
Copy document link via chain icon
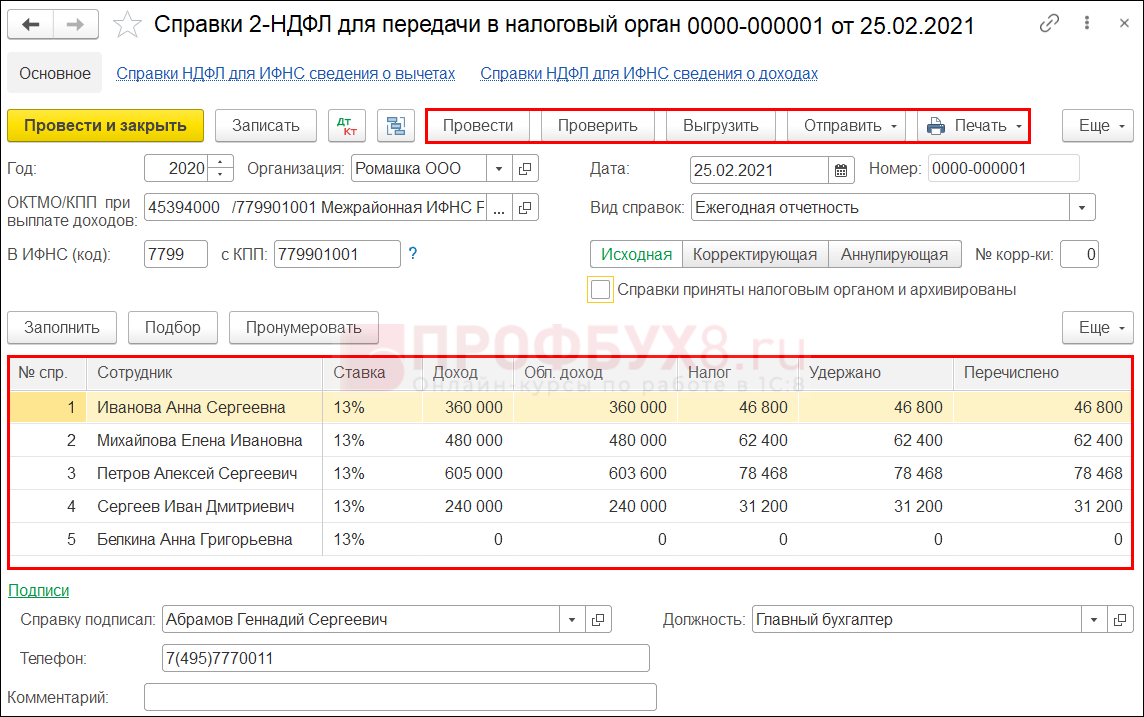click(1049, 24)
